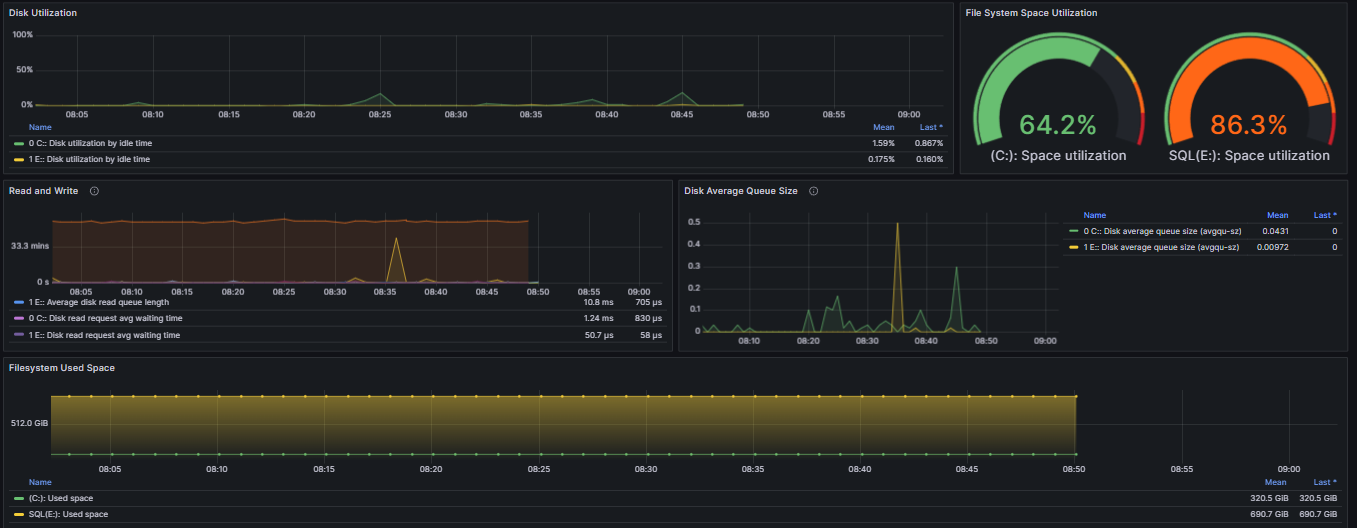The height and width of the screenshot is (528, 1357).
Task: Click the 512.0 GiB axis label
Action: pos(31,422)
